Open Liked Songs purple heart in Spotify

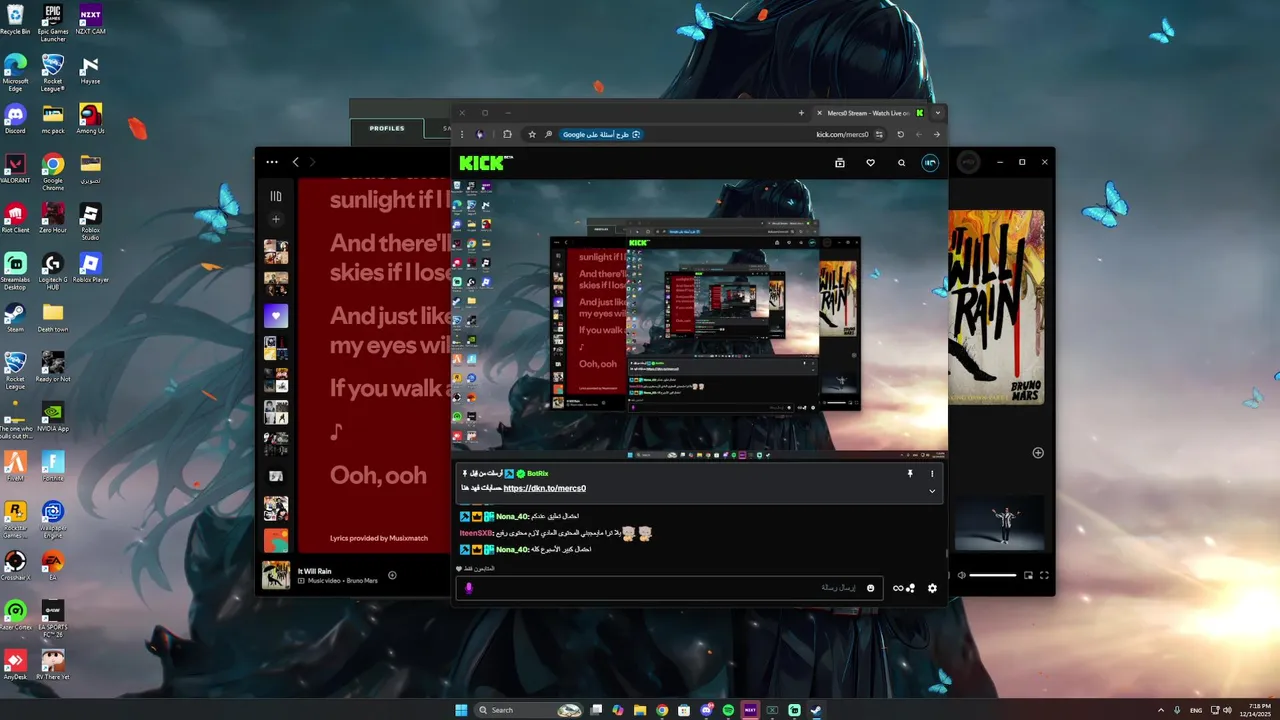276,316
